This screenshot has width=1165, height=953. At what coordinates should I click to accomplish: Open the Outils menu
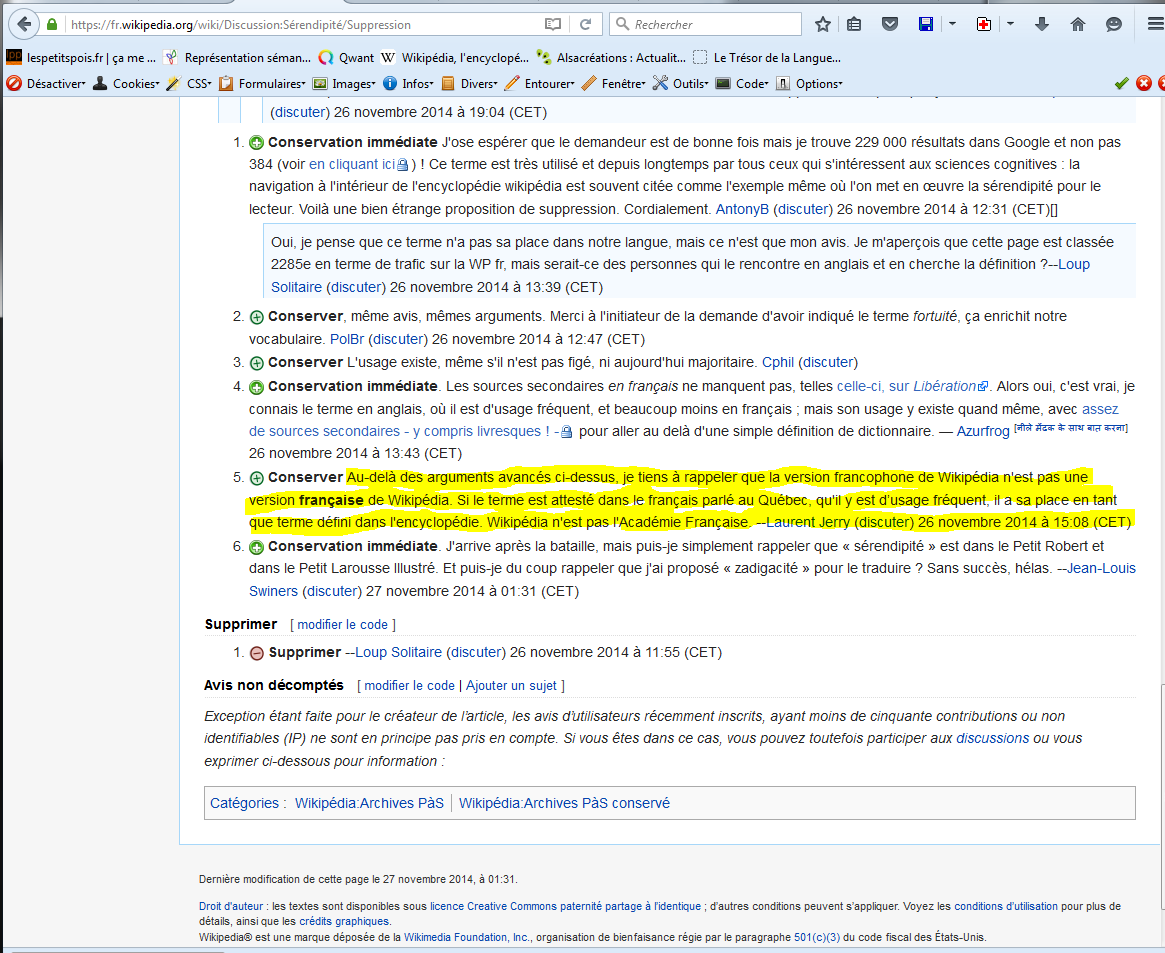[681, 84]
